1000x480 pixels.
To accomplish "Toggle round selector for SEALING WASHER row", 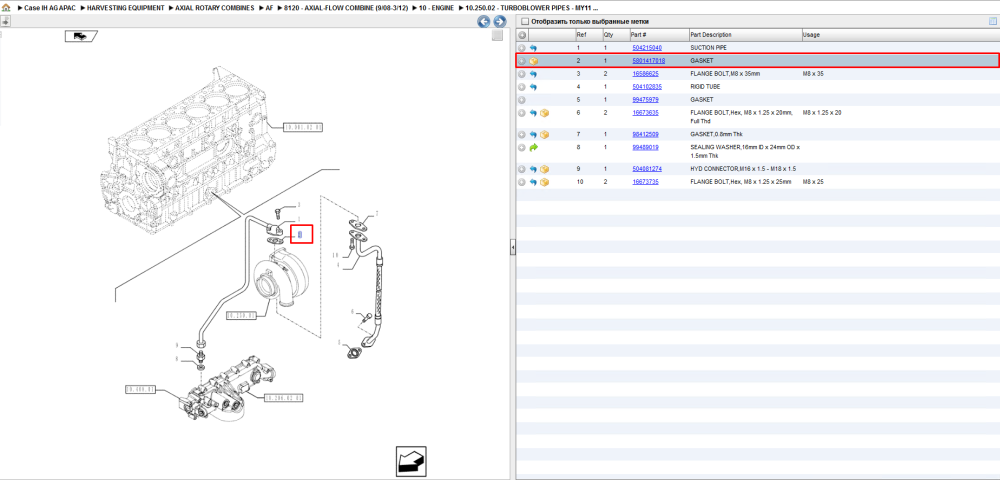I will tap(522, 147).
